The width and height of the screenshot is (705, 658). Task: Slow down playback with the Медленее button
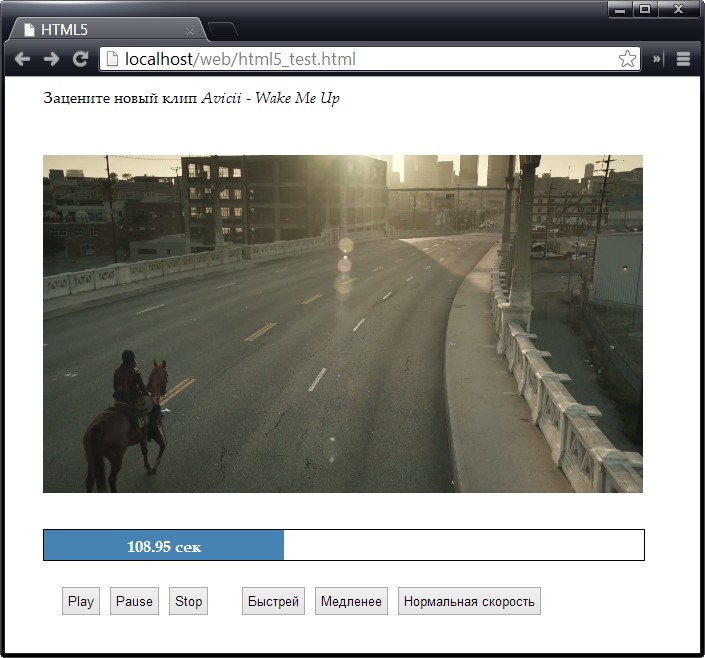tap(351, 601)
